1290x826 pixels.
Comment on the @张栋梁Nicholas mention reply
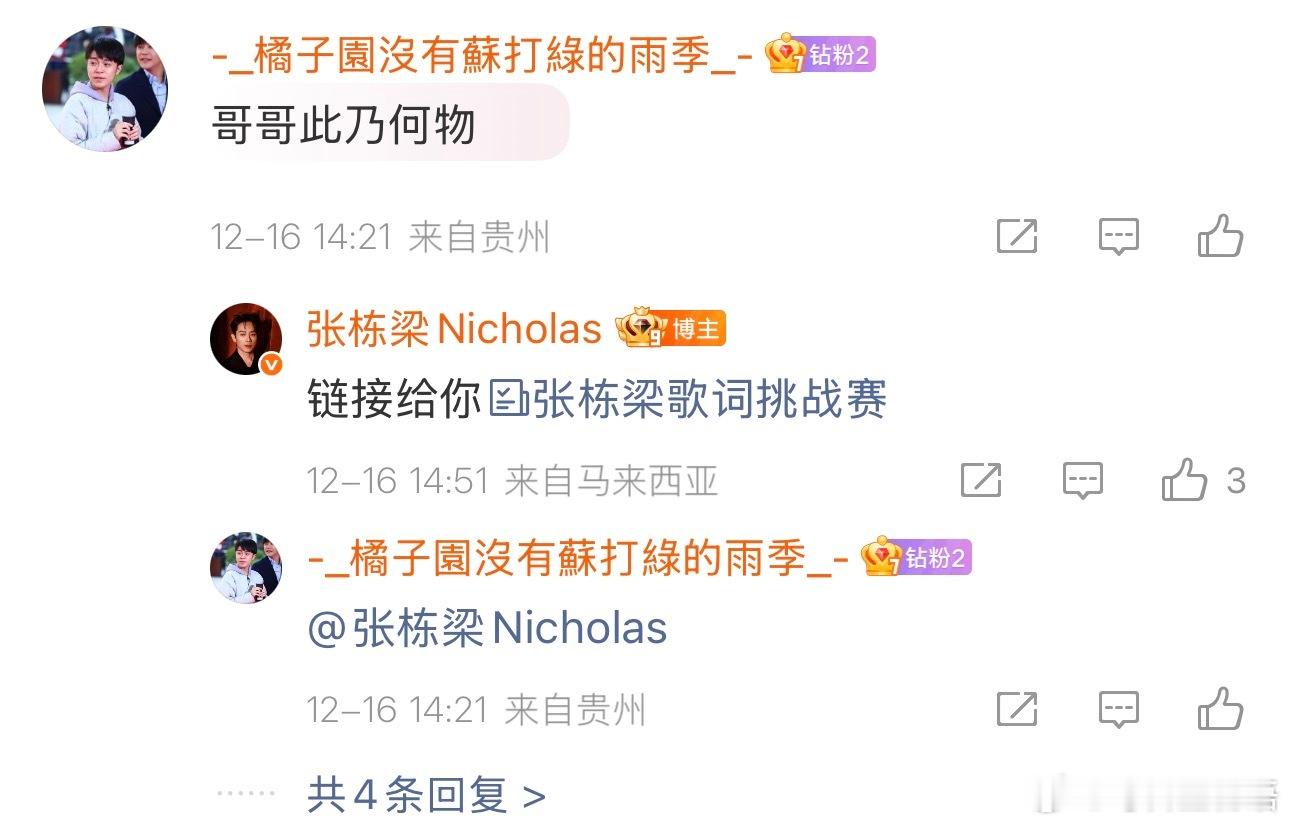point(1119,709)
